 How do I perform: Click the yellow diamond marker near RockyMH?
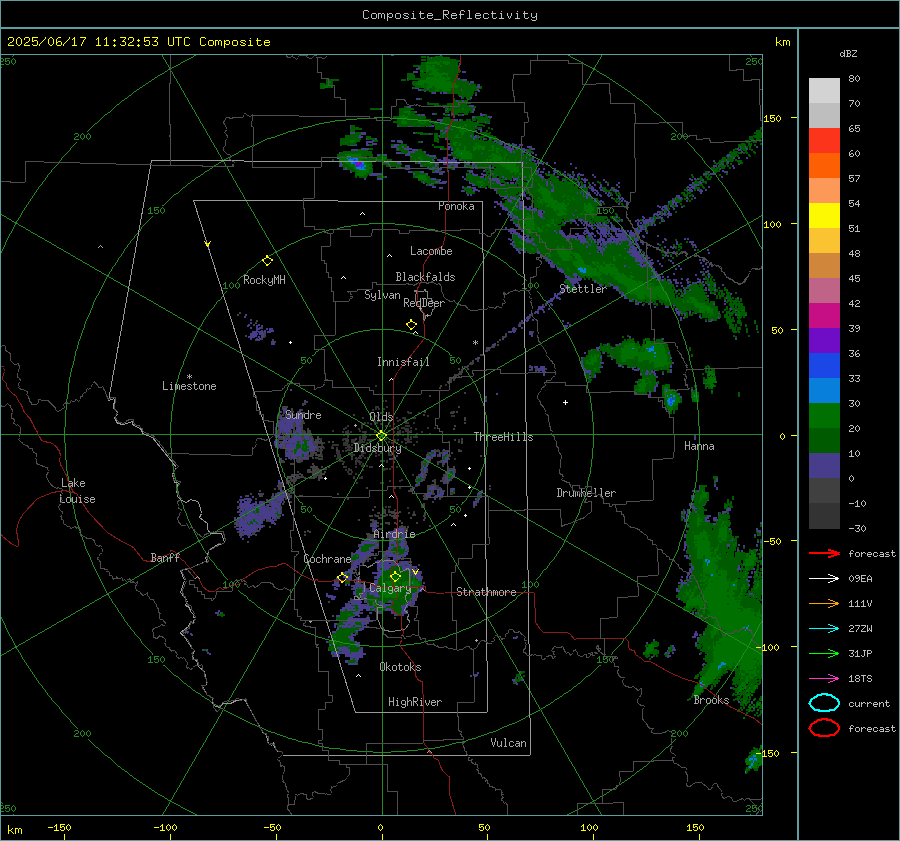click(267, 261)
